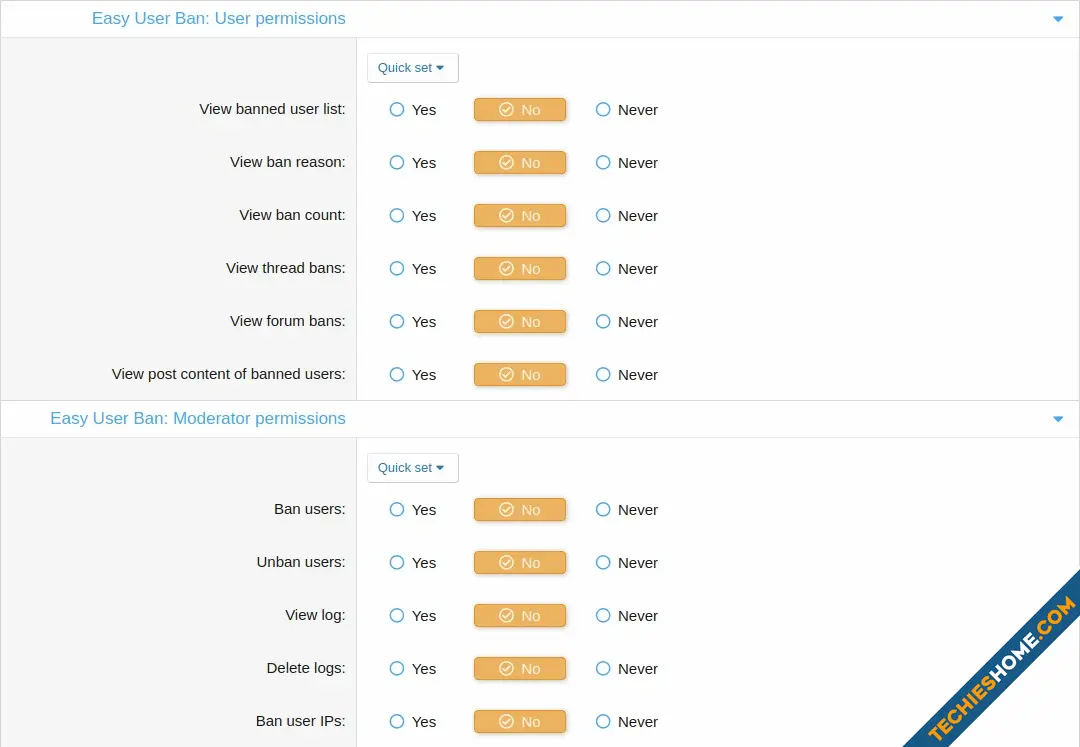This screenshot has width=1080, height=747.
Task: Open Quick set dropdown for User permissions
Action: pos(413,68)
